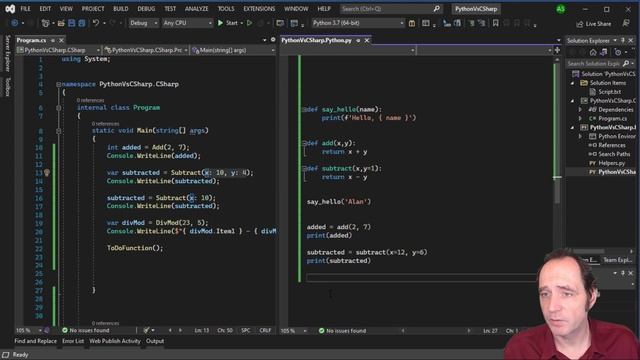Open the Team Explorer tab

[x=617, y=260]
